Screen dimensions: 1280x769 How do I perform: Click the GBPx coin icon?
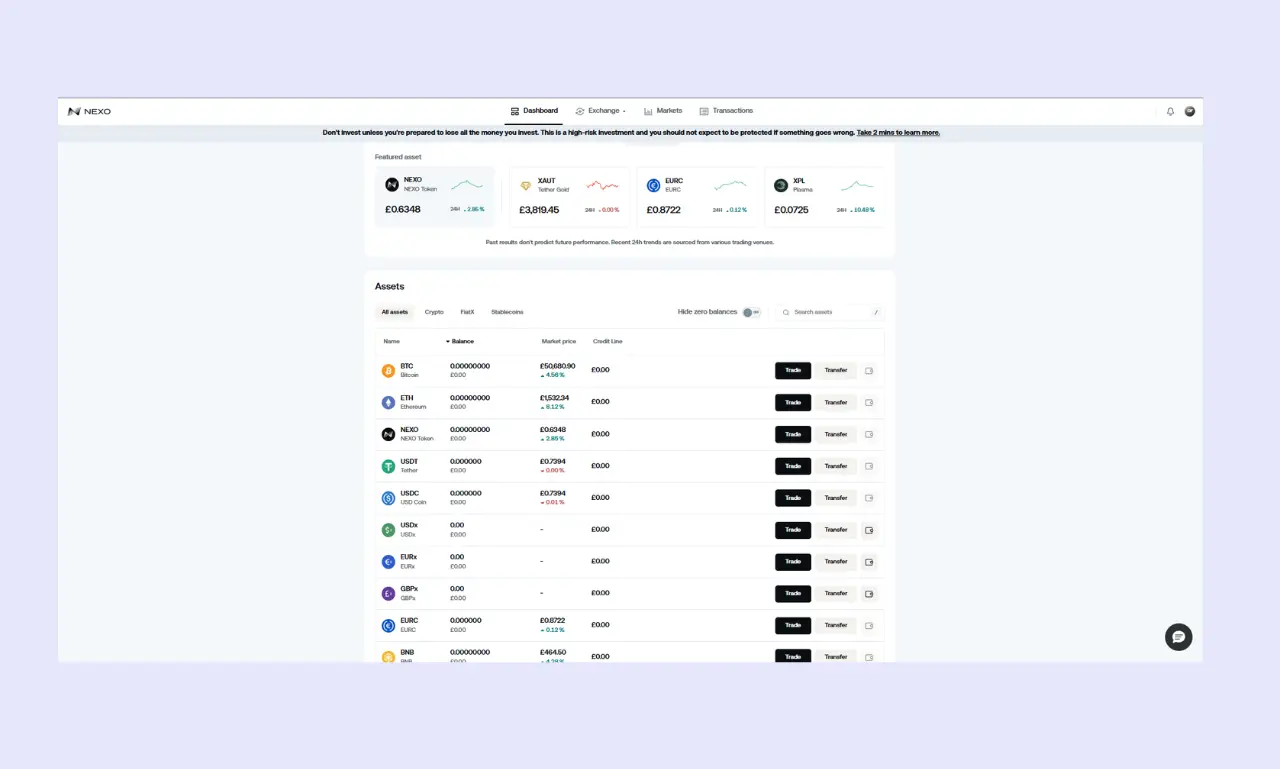[388, 594]
